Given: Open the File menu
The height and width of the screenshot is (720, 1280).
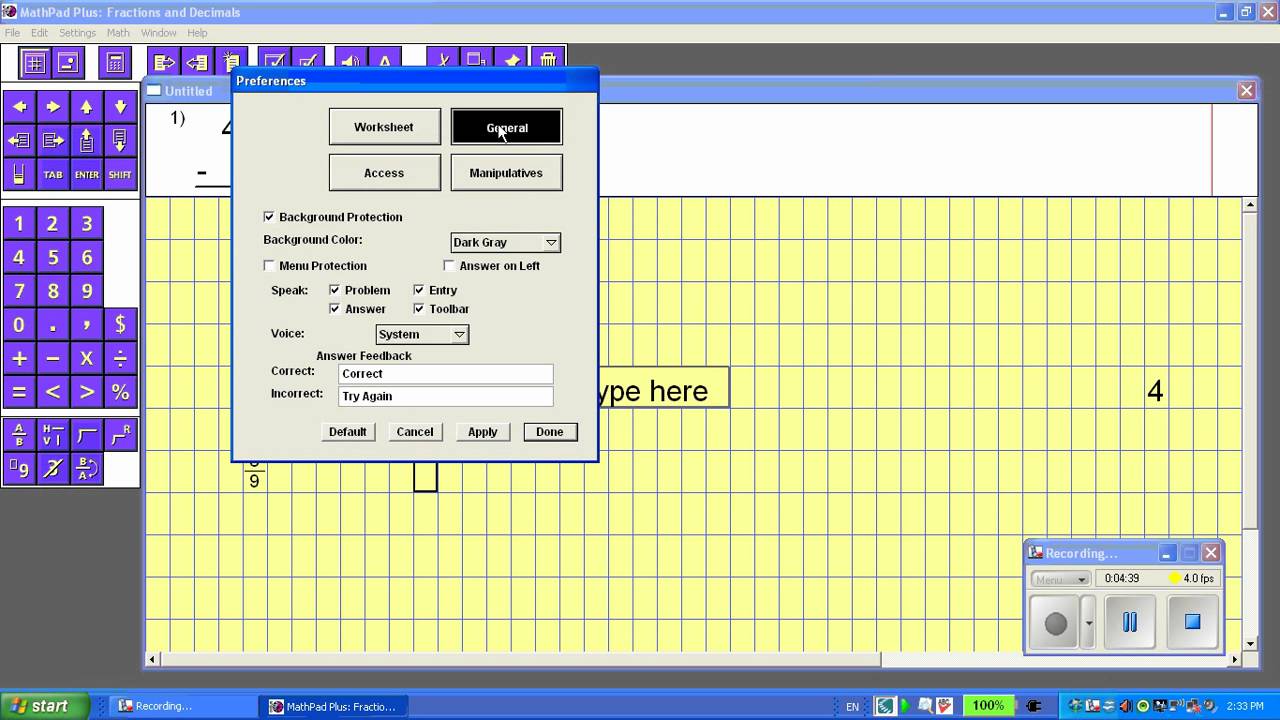Looking at the screenshot, I should 12,33.
